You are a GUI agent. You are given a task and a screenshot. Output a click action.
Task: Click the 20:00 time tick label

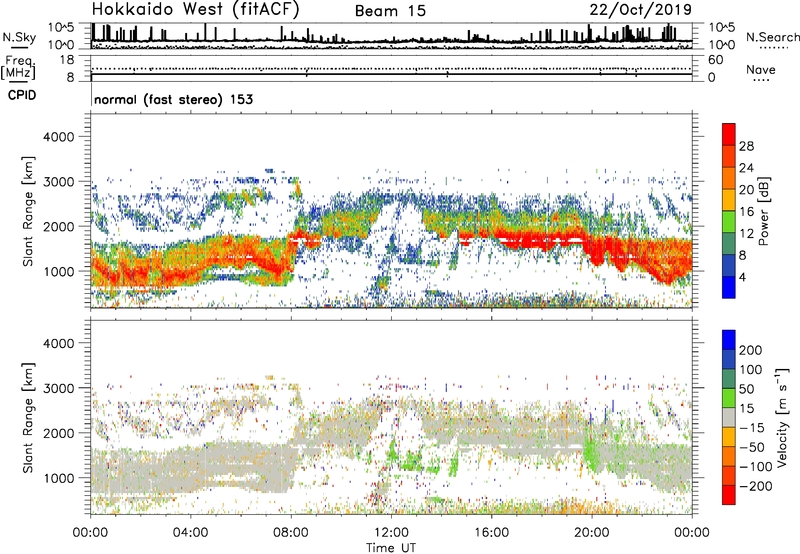tap(592, 533)
